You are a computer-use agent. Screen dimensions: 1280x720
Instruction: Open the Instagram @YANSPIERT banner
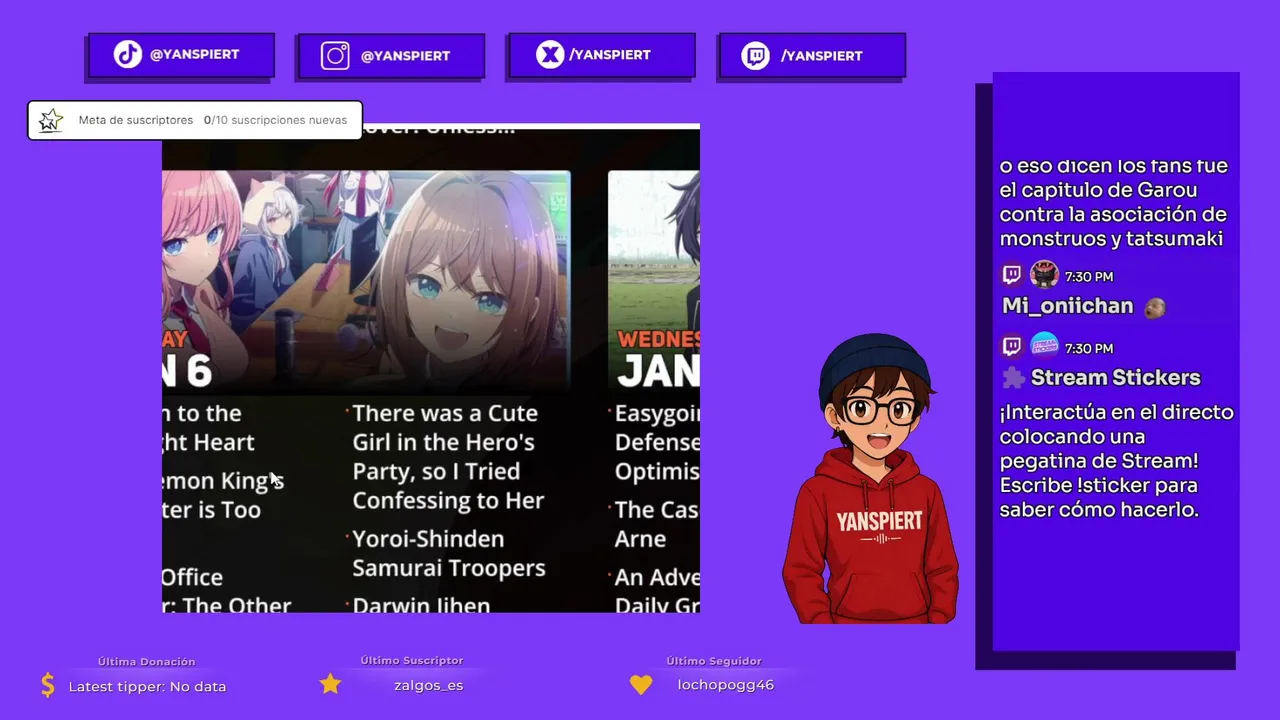(x=391, y=56)
